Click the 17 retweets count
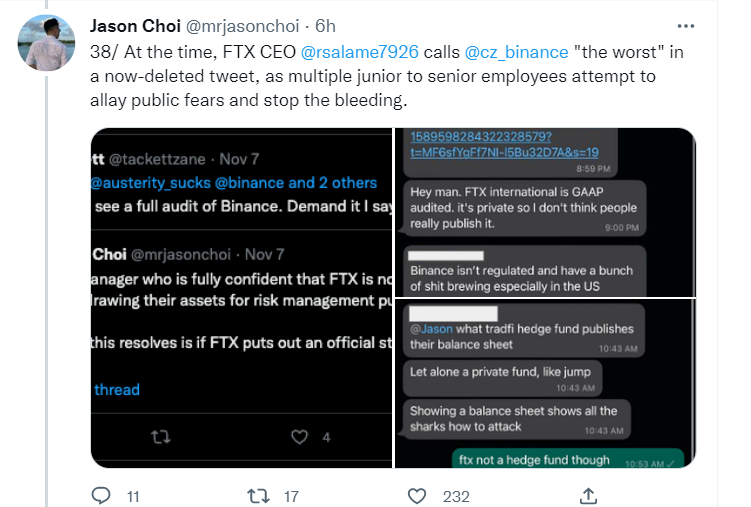 coord(292,495)
